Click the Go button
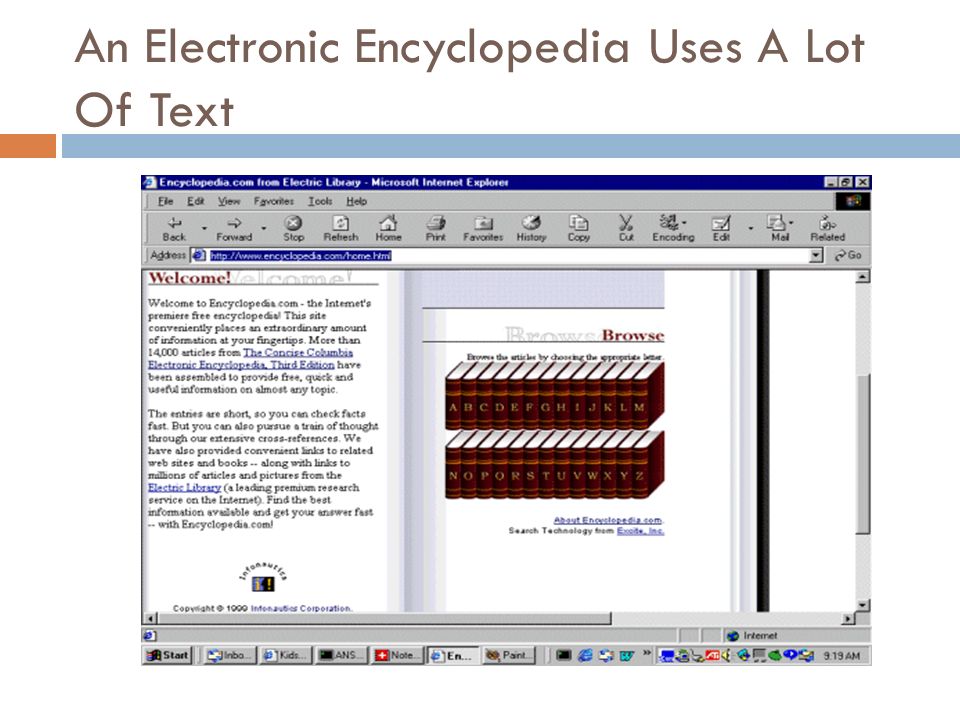960x720 pixels. (848, 256)
